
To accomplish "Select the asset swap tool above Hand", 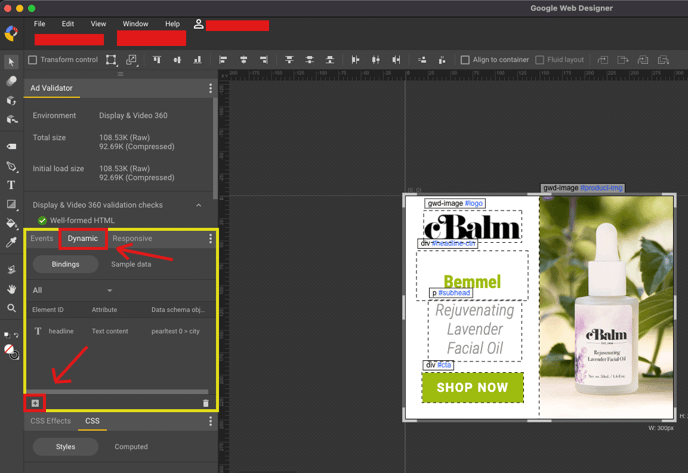I will click(11, 269).
